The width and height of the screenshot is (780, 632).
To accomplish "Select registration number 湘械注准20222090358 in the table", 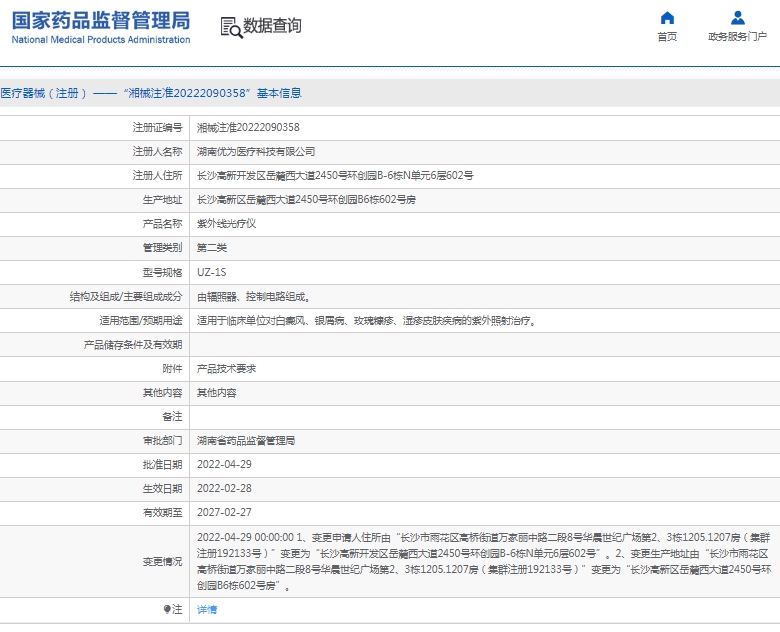I will (x=247, y=128).
